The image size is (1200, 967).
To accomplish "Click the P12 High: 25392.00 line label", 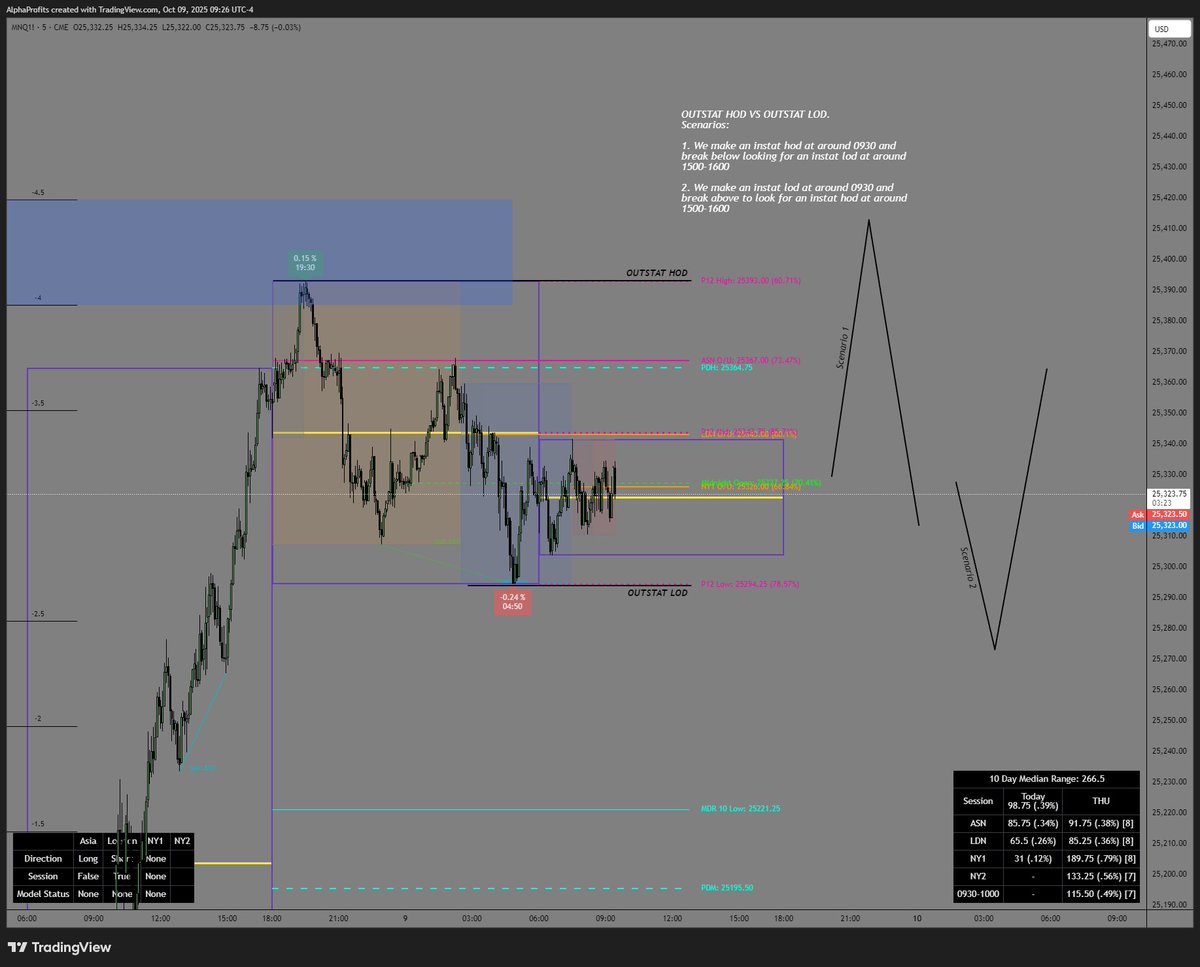I will [751, 281].
